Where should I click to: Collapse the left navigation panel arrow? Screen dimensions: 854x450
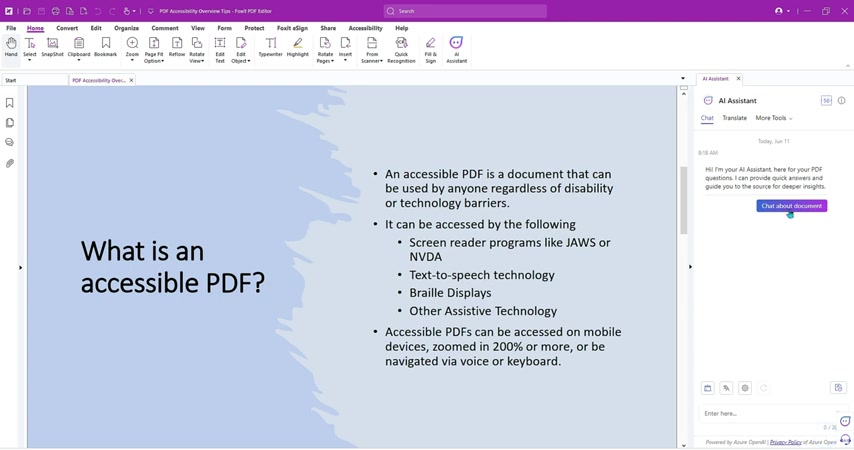click(21, 267)
